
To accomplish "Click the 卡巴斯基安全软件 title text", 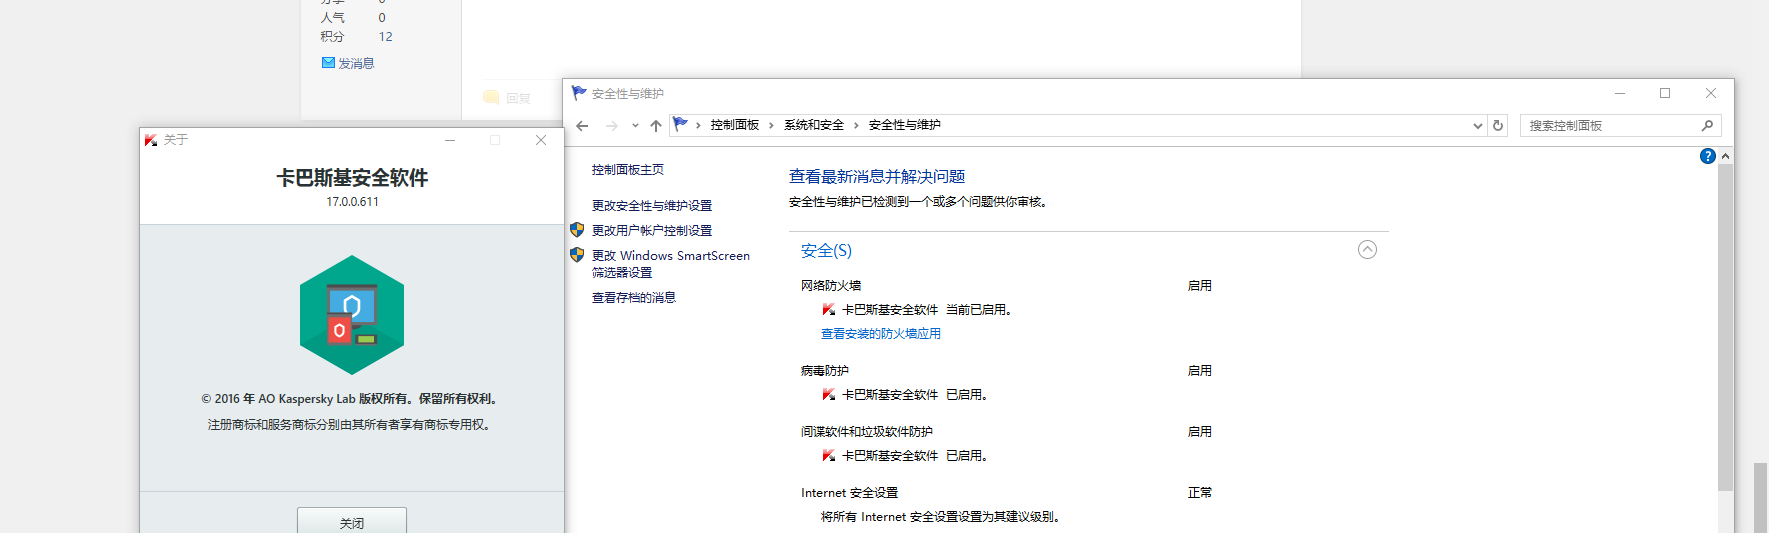I will click(352, 178).
